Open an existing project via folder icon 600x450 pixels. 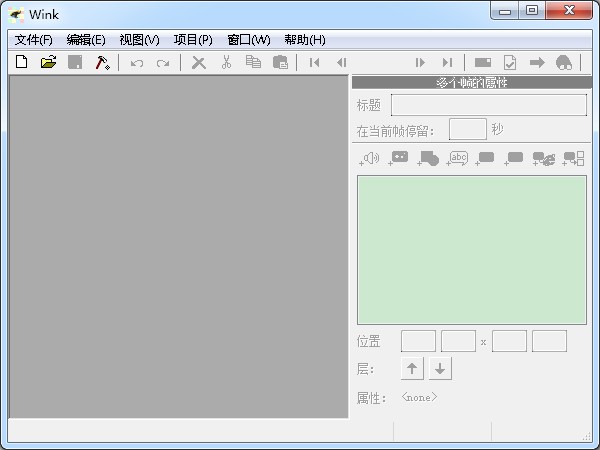pyautogui.click(x=48, y=62)
